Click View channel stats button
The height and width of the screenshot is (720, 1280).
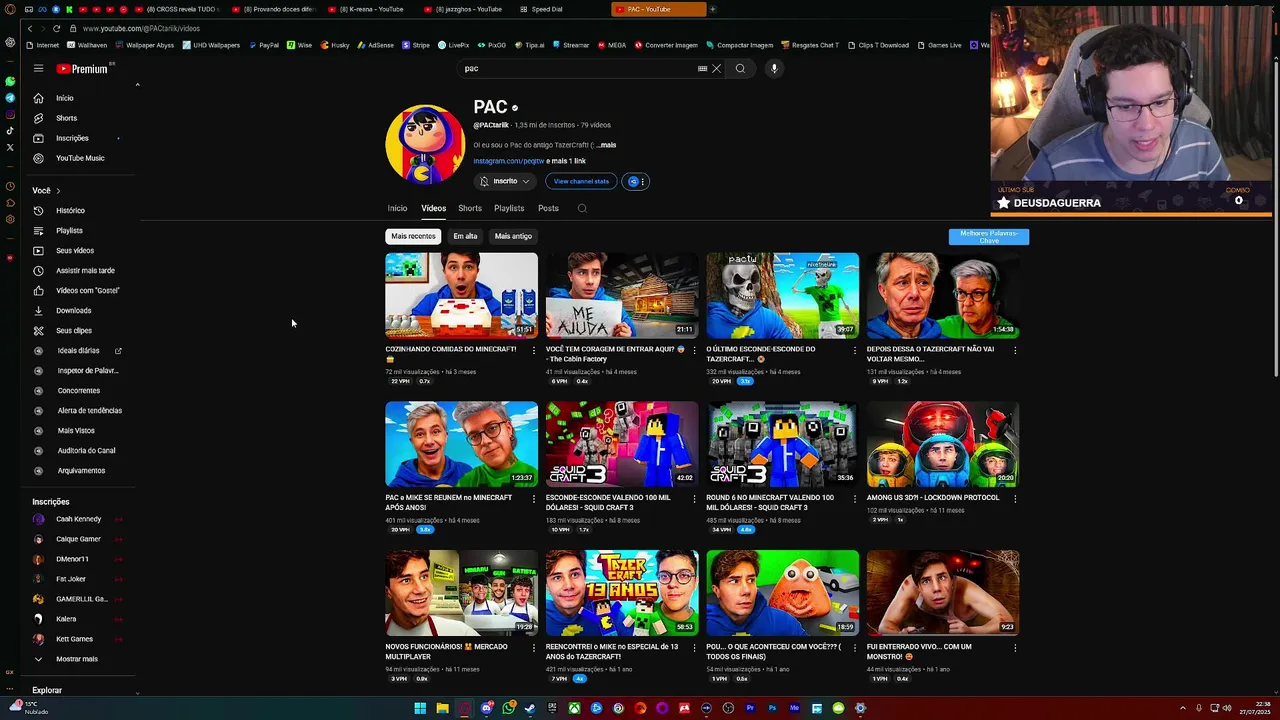coord(581,181)
